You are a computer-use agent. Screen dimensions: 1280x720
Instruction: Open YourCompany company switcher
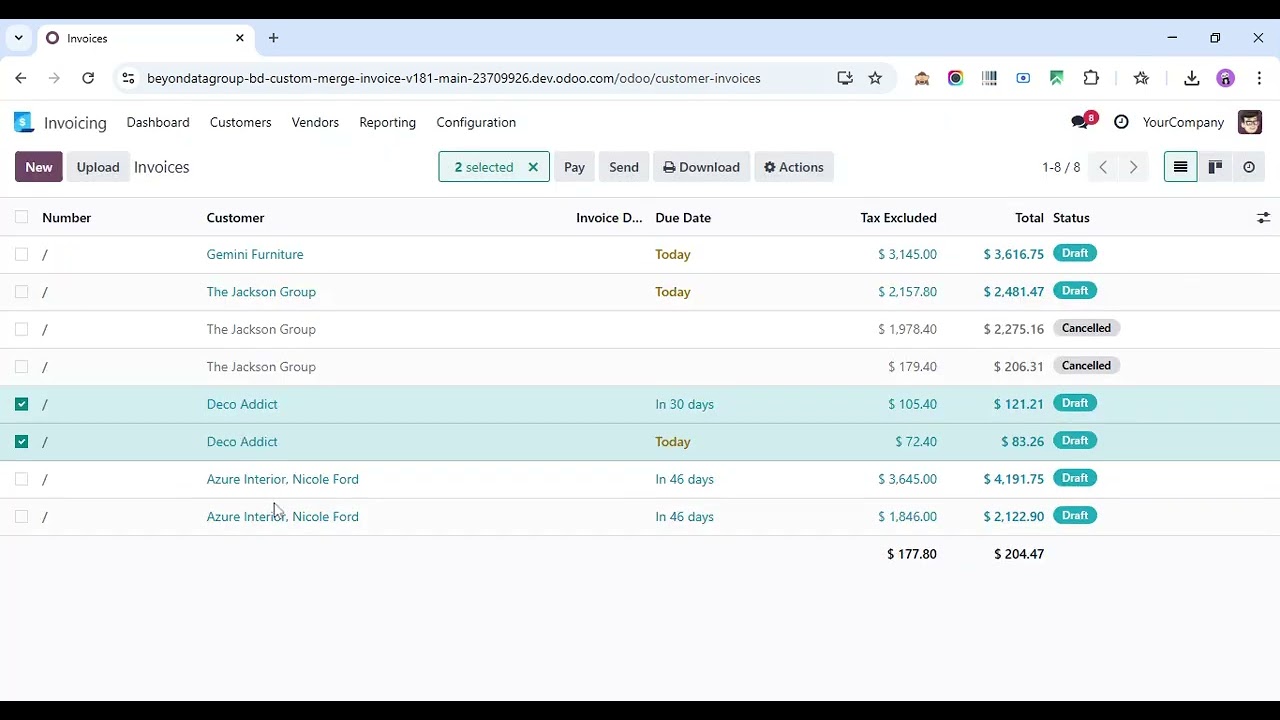pos(1183,122)
